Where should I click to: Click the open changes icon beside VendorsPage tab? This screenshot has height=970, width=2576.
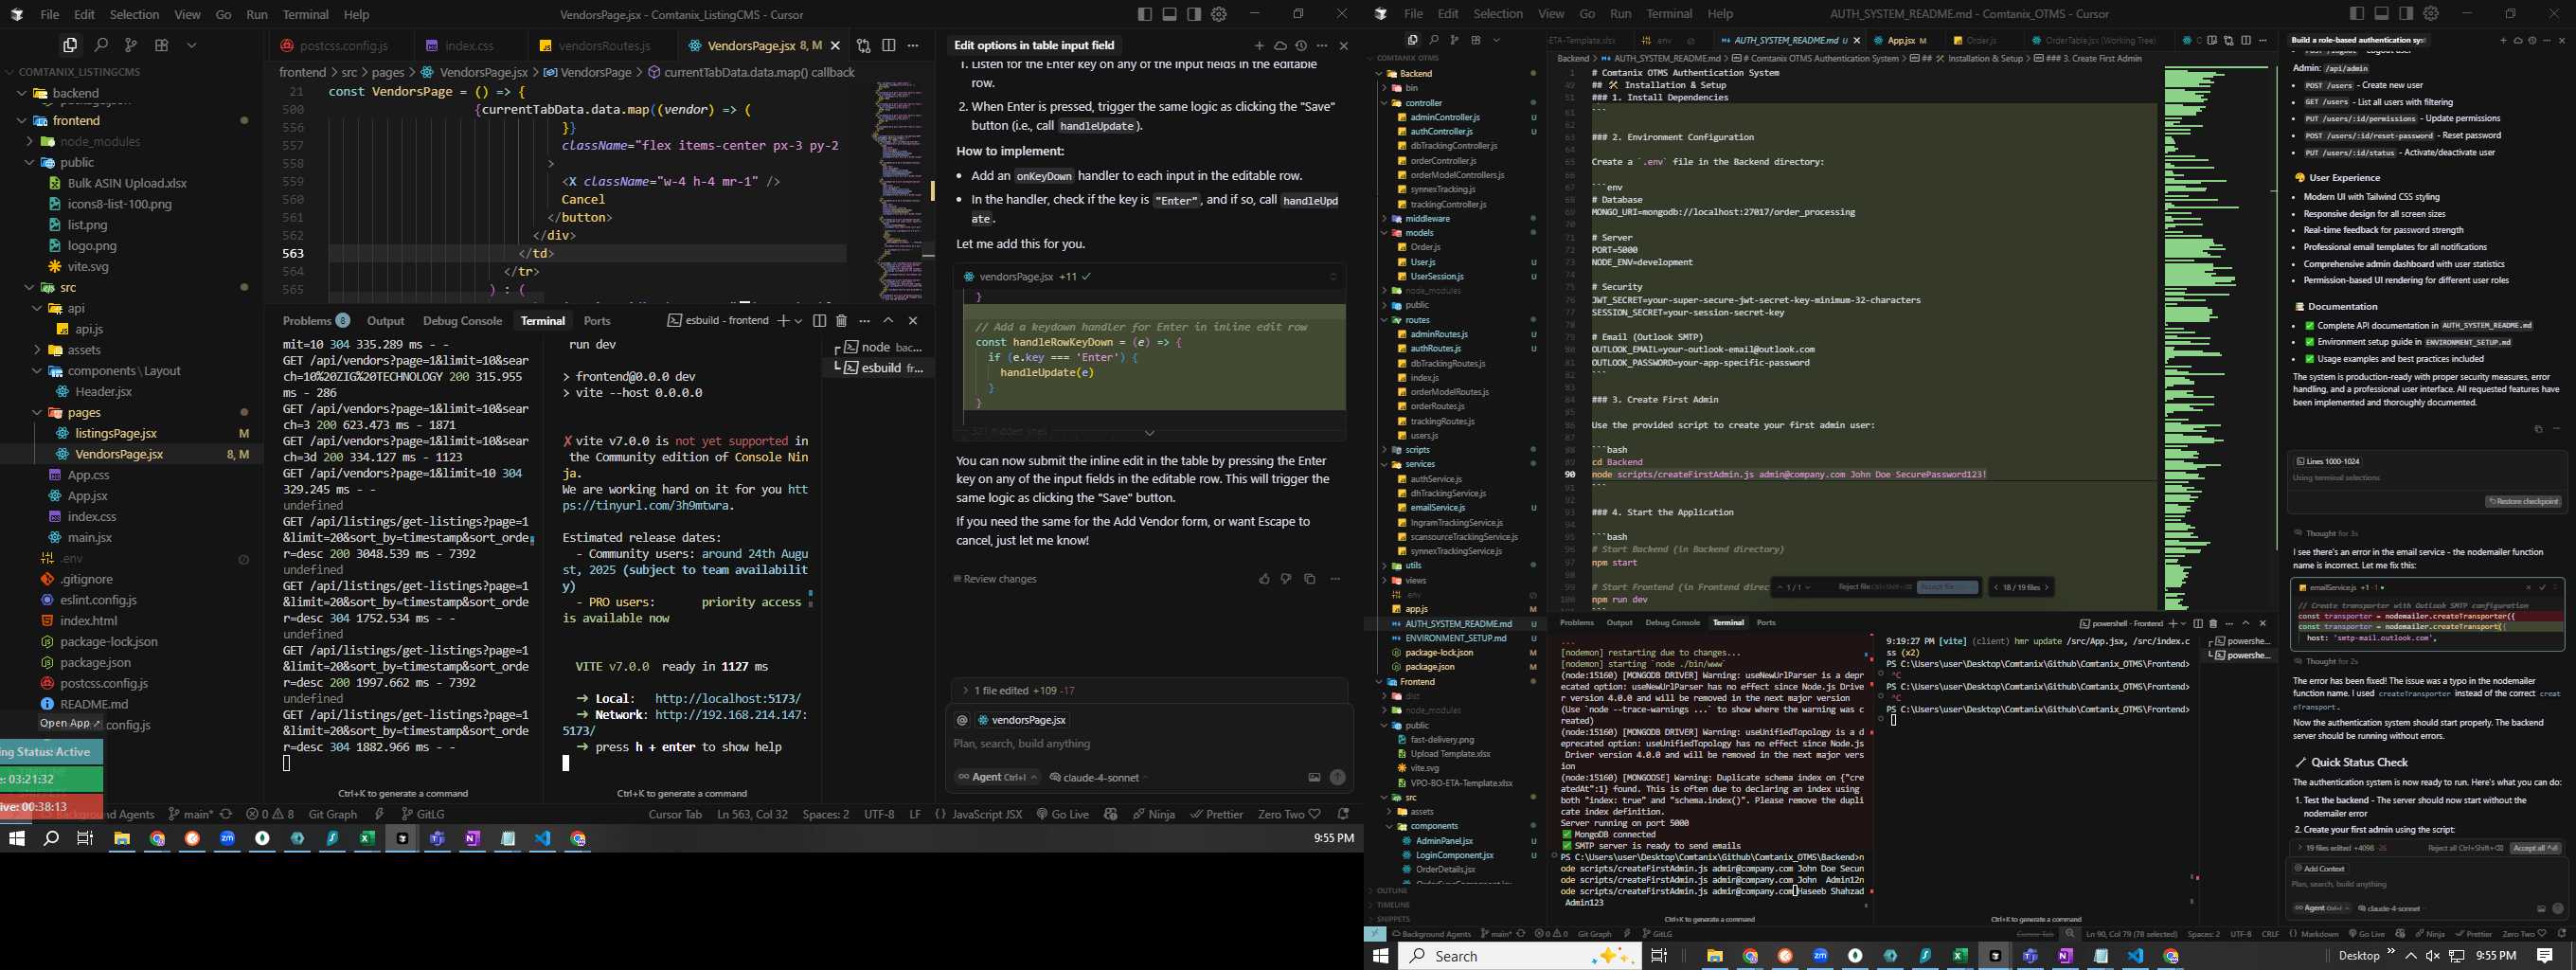863,46
